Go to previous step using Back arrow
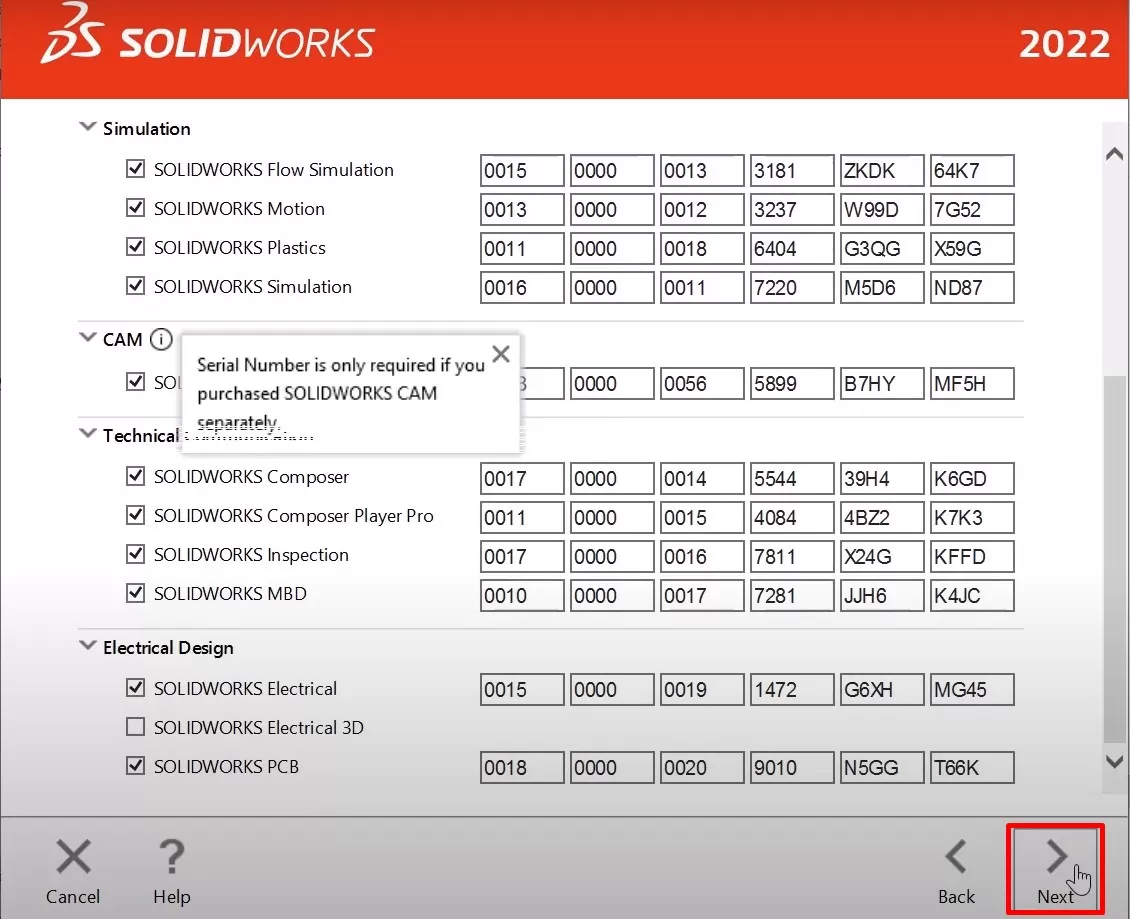Viewport: 1130px width, 919px height. [x=956, y=859]
